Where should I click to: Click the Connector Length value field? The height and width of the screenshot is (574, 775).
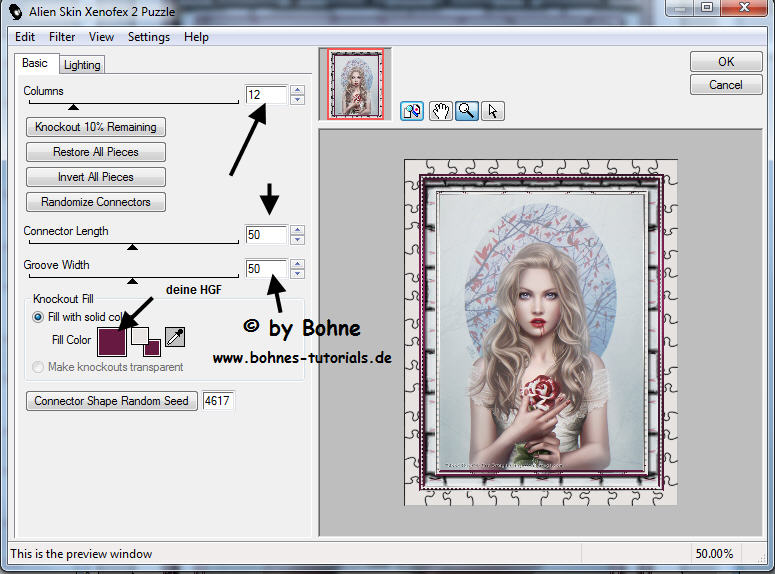pos(266,234)
